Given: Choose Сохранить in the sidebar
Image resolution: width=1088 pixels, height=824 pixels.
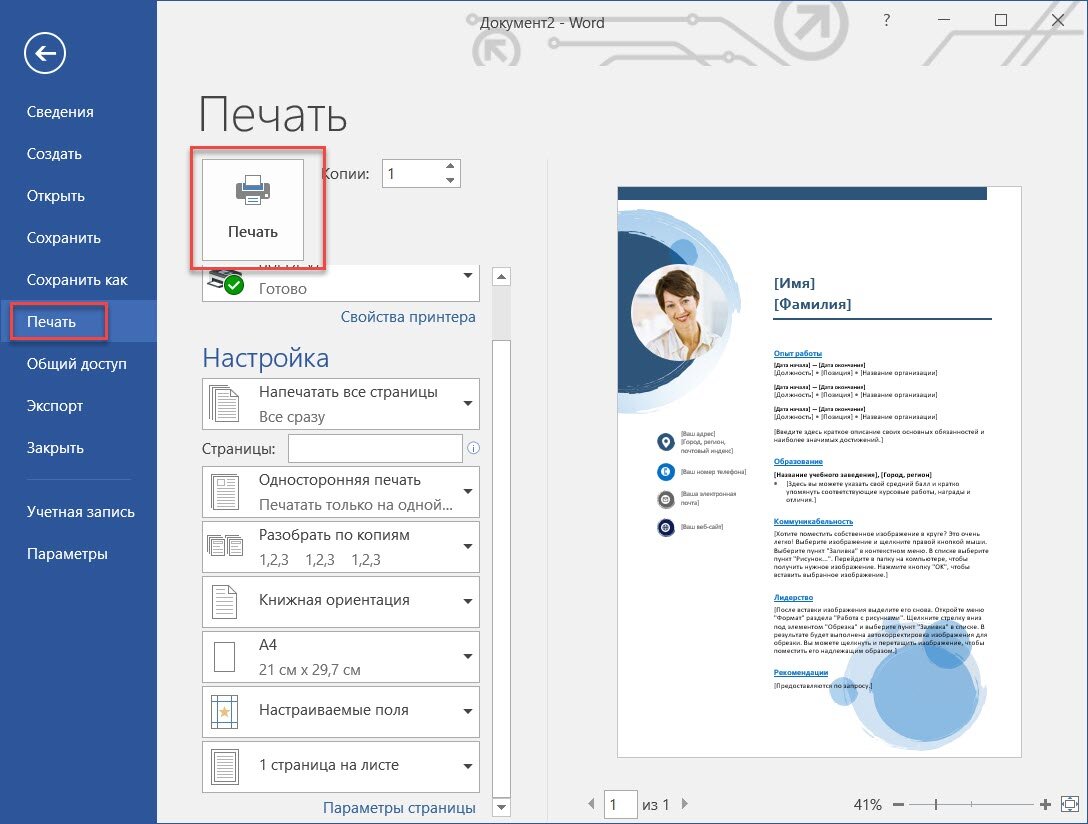Looking at the screenshot, I should coord(64,238).
